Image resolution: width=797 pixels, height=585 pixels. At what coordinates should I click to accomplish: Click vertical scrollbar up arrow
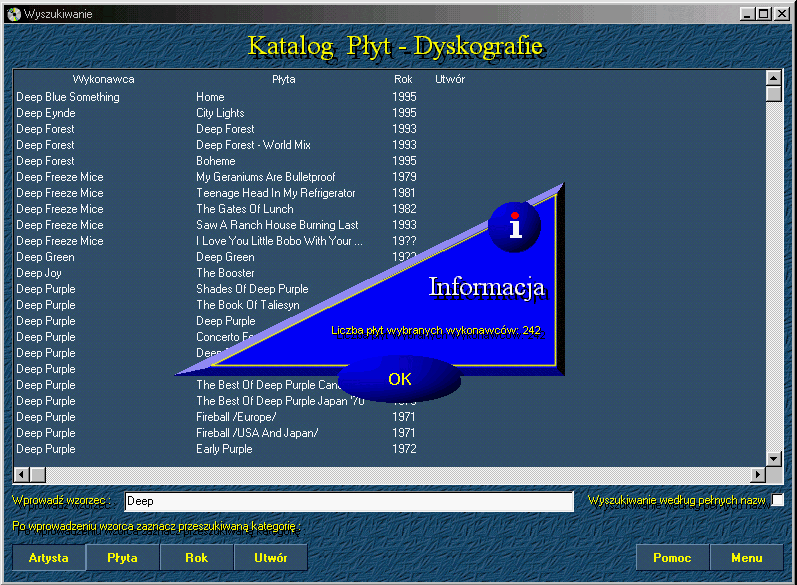click(x=774, y=78)
